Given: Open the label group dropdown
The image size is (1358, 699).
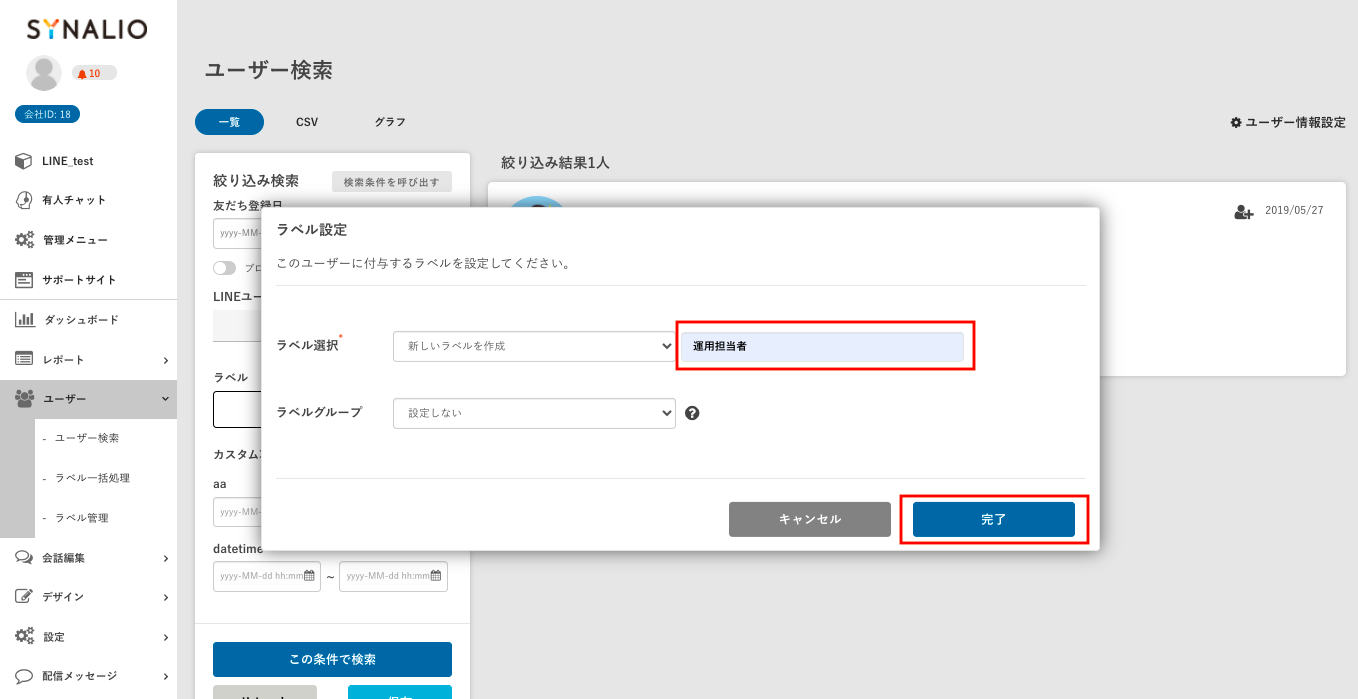Looking at the screenshot, I should tap(534, 412).
